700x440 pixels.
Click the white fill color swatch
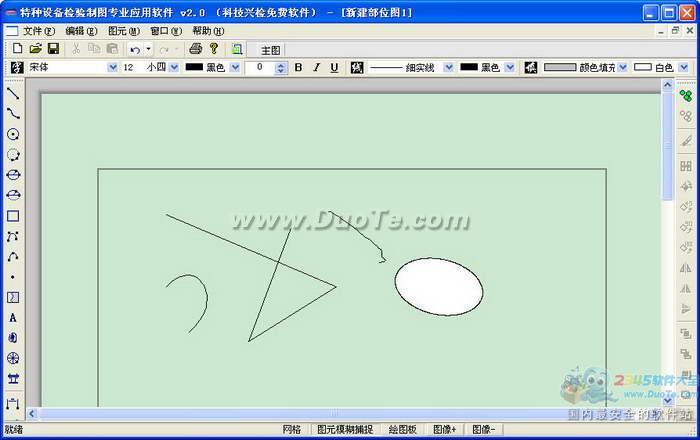[643, 67]
